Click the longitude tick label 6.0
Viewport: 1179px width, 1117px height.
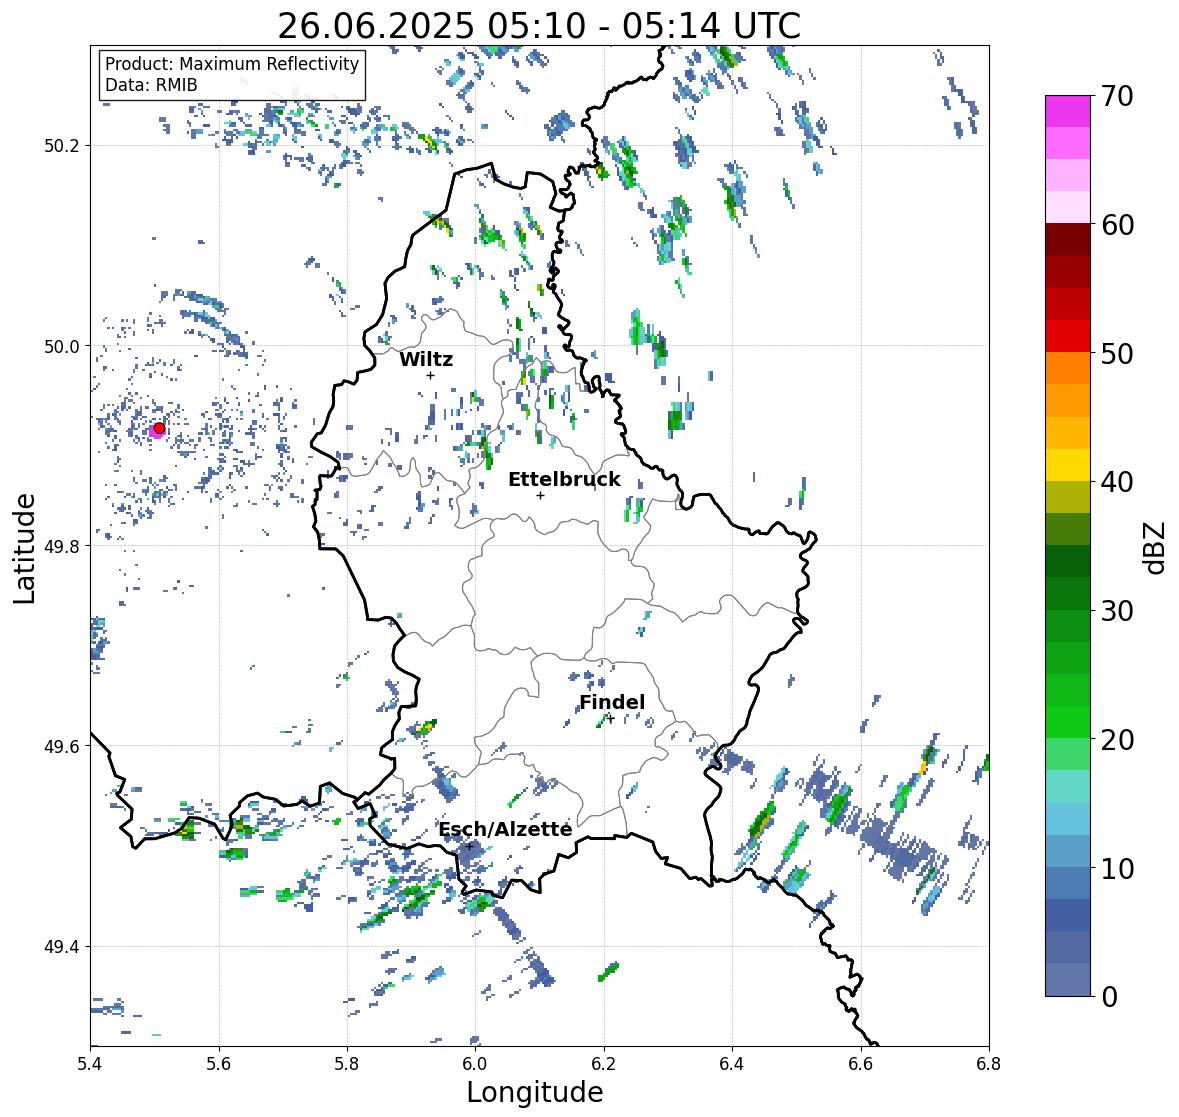[475, 1064]
